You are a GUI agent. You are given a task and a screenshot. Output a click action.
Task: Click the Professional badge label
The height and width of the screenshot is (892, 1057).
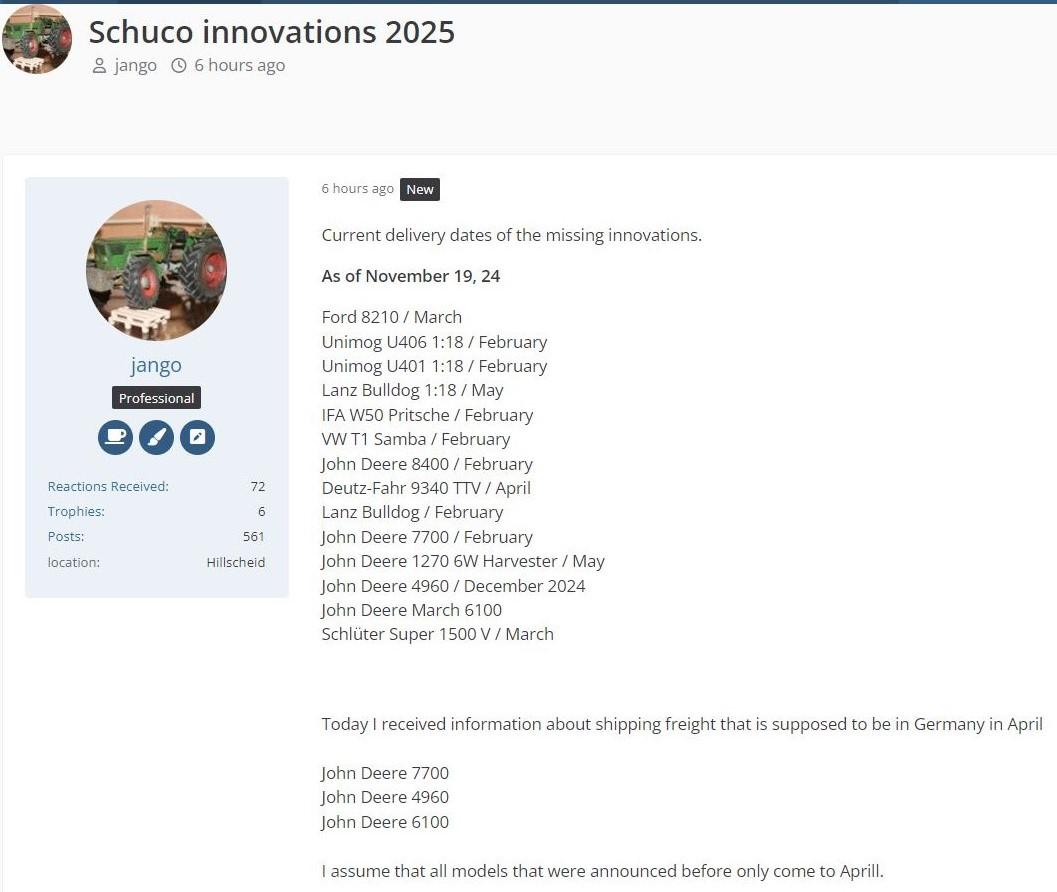tap(156, 398)
